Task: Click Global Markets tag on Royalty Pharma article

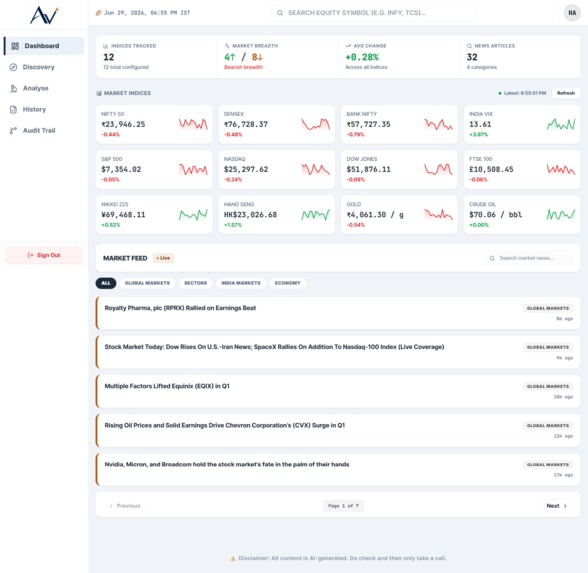Action: (x=548, y=308)
